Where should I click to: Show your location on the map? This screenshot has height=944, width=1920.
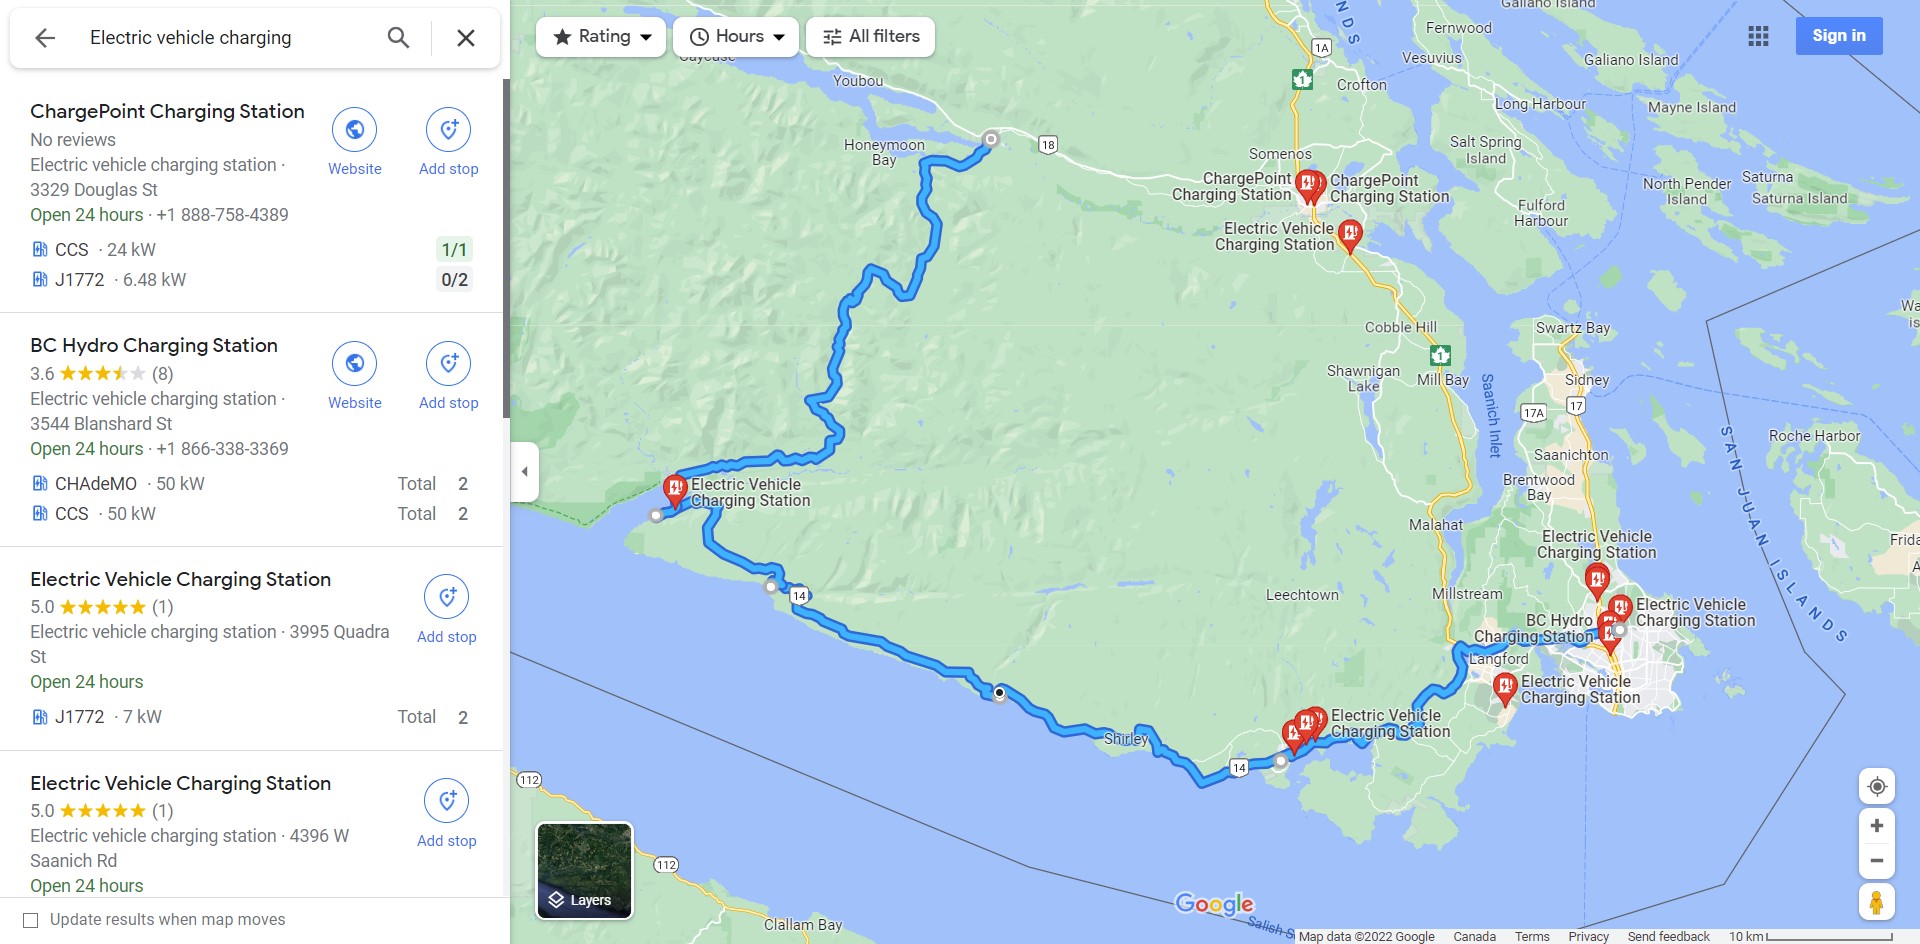click(1877, 786)
